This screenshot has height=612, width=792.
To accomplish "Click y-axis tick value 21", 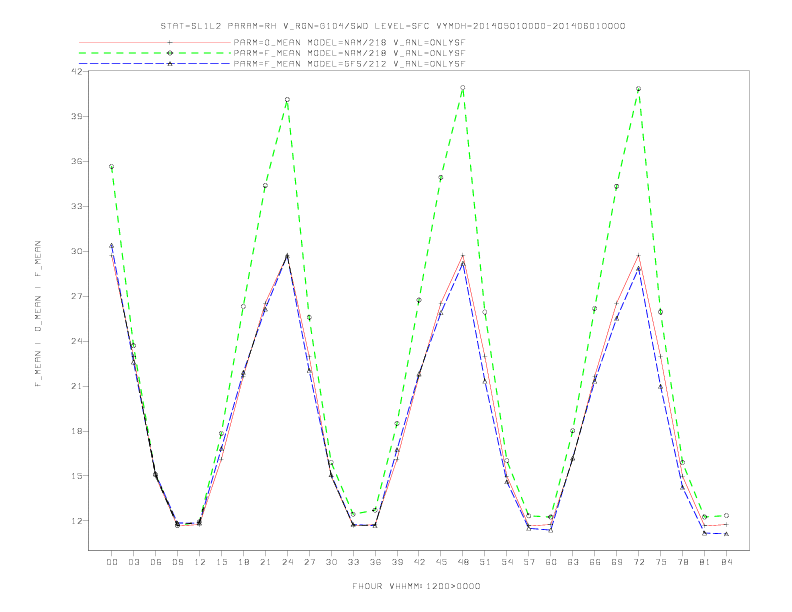I will click(x=77, y=386).
